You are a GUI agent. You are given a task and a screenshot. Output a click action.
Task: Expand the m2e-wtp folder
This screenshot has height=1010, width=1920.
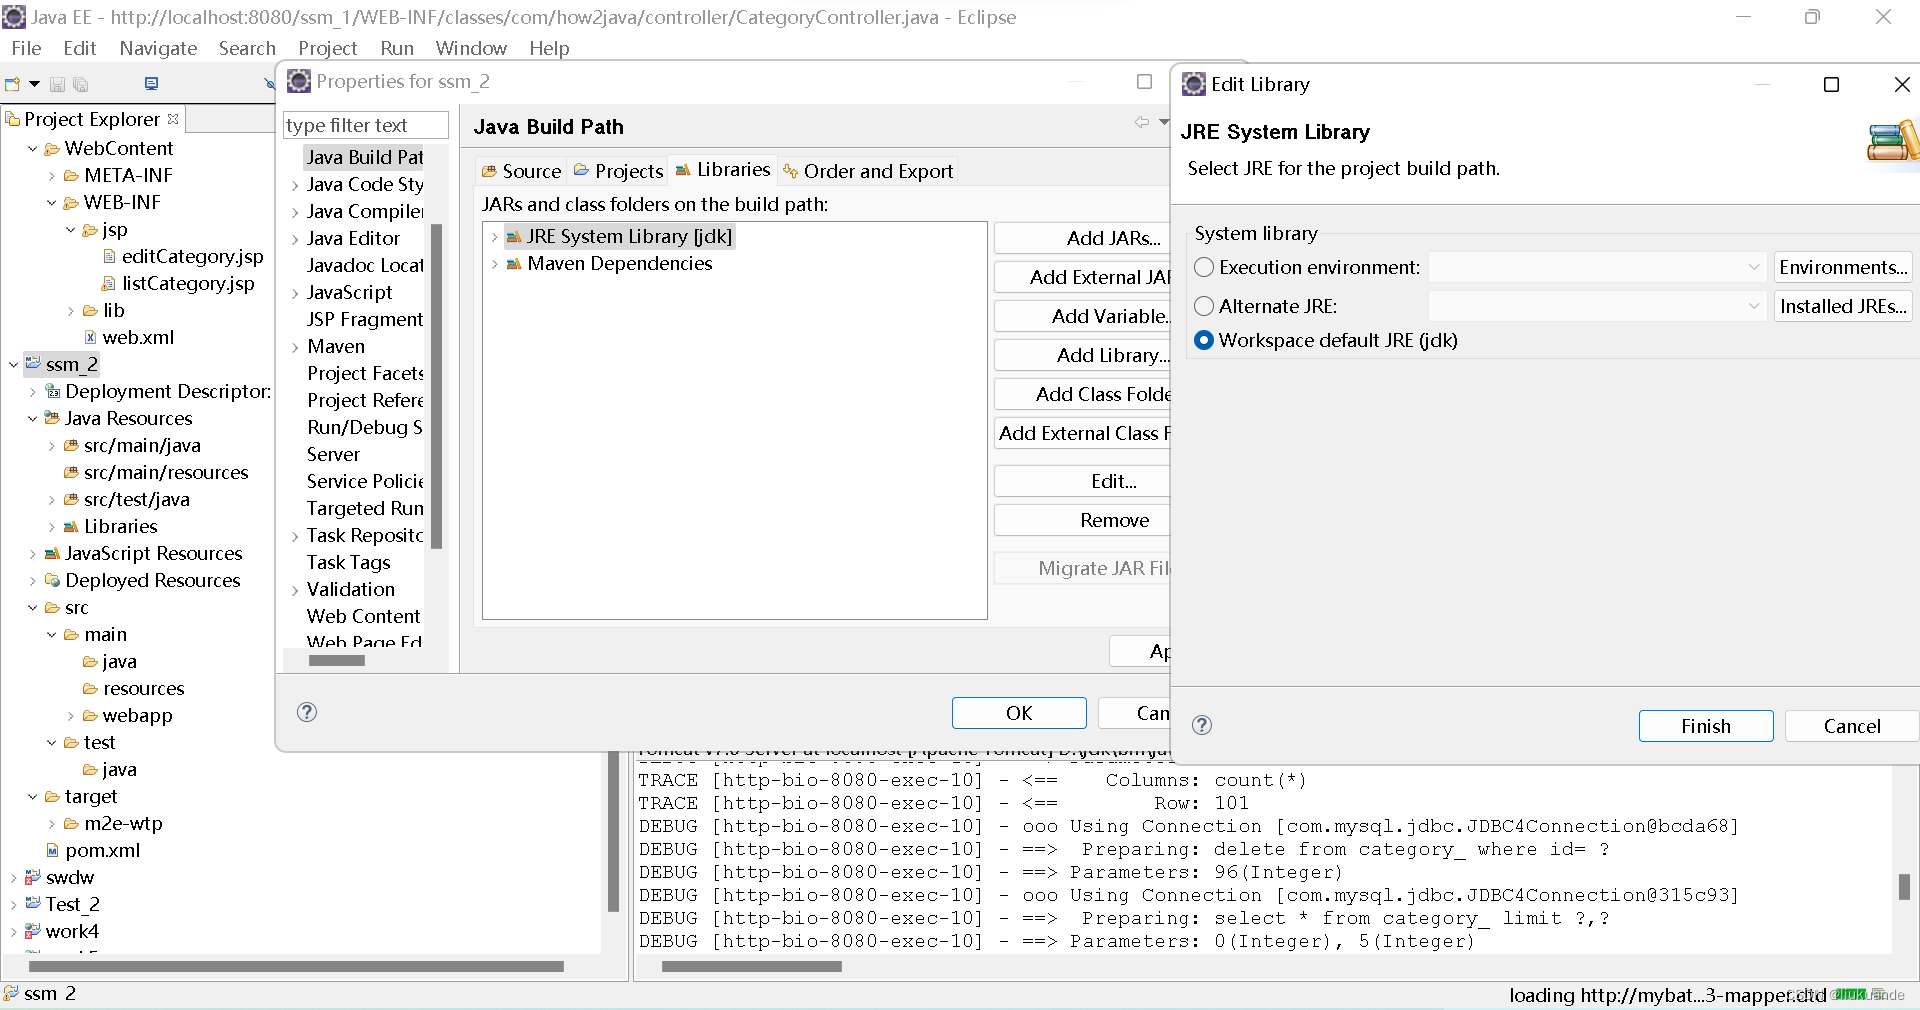tap(52, 824)
